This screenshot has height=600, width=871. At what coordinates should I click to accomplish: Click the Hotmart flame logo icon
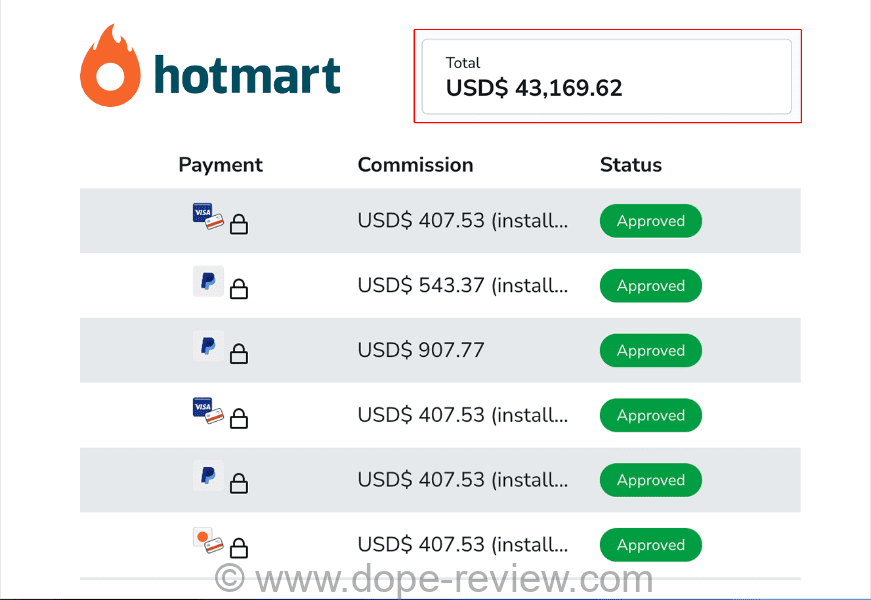pyautogui.click(x=109, y=65)
